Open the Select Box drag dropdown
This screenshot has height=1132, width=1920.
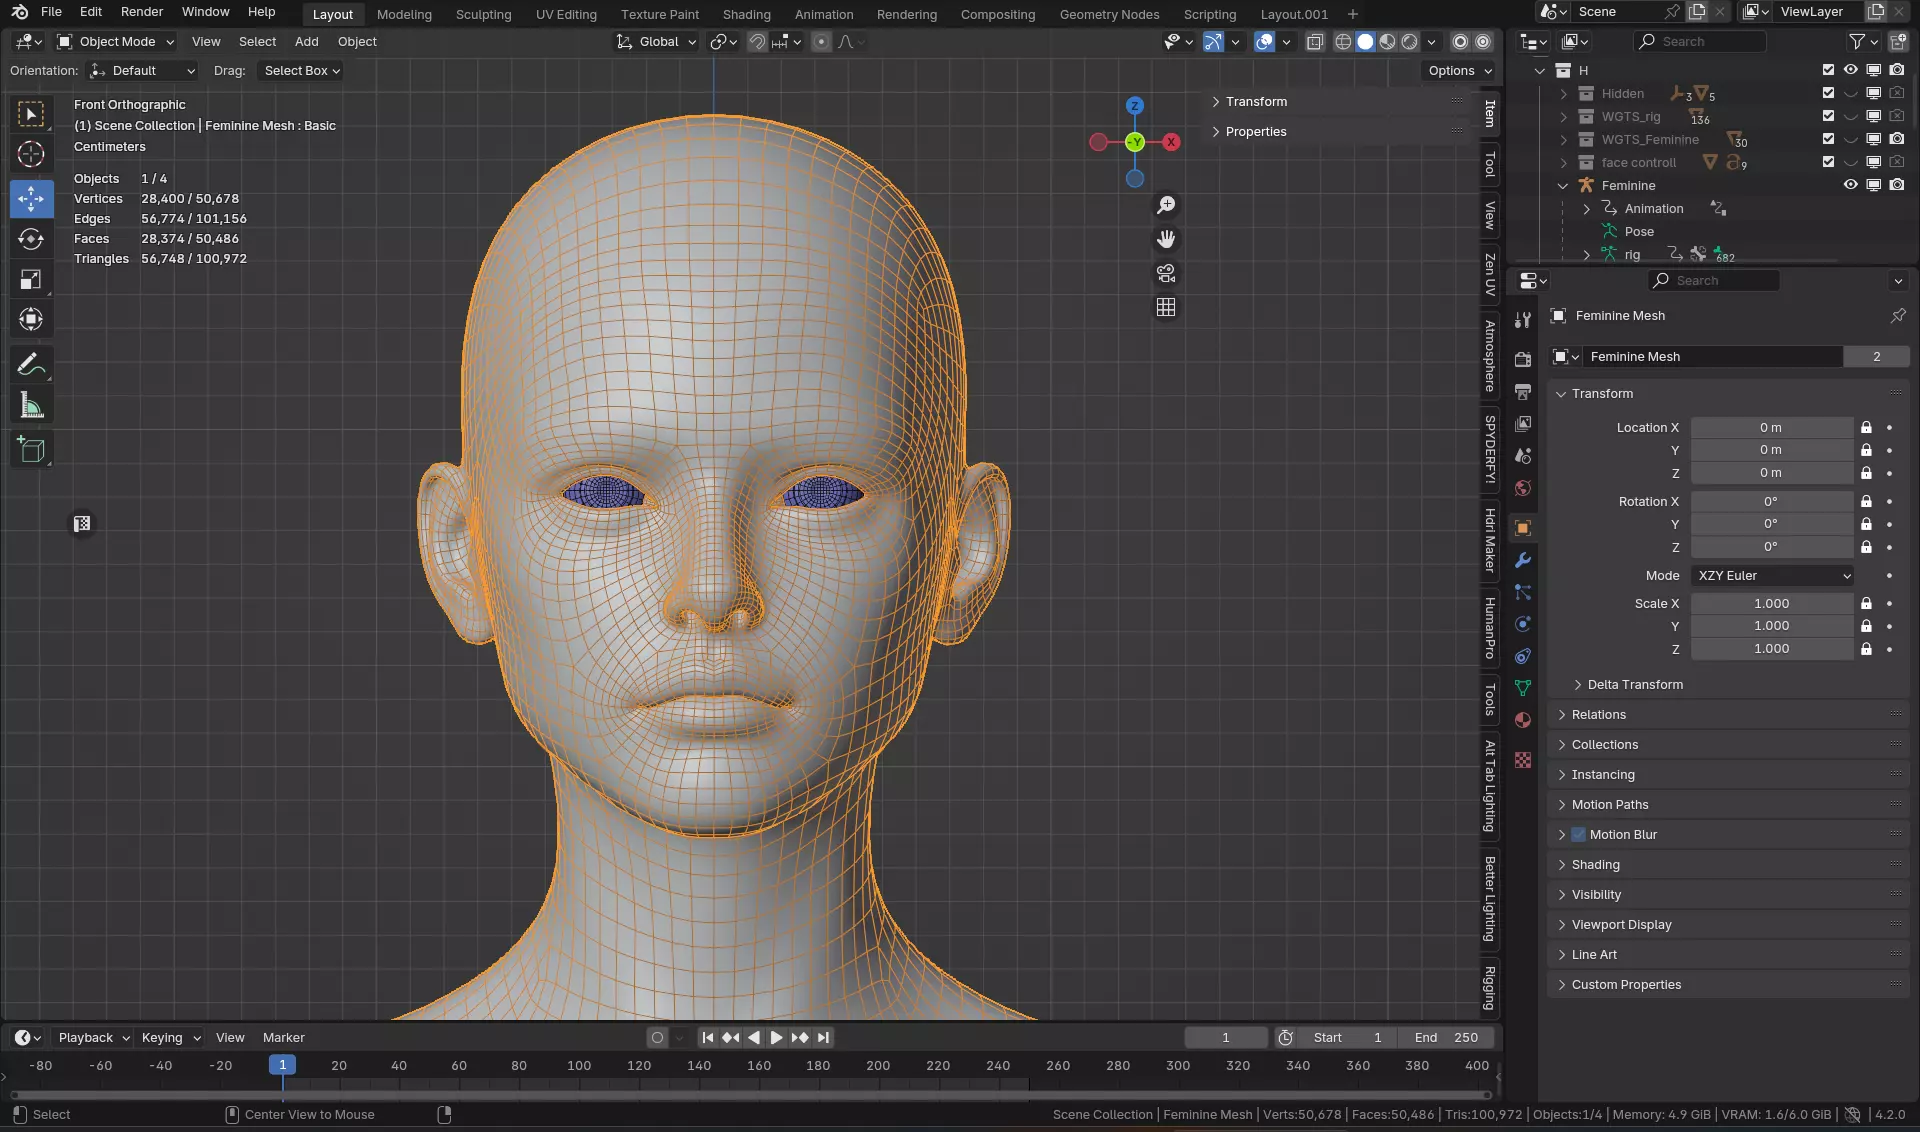(301, 71)
